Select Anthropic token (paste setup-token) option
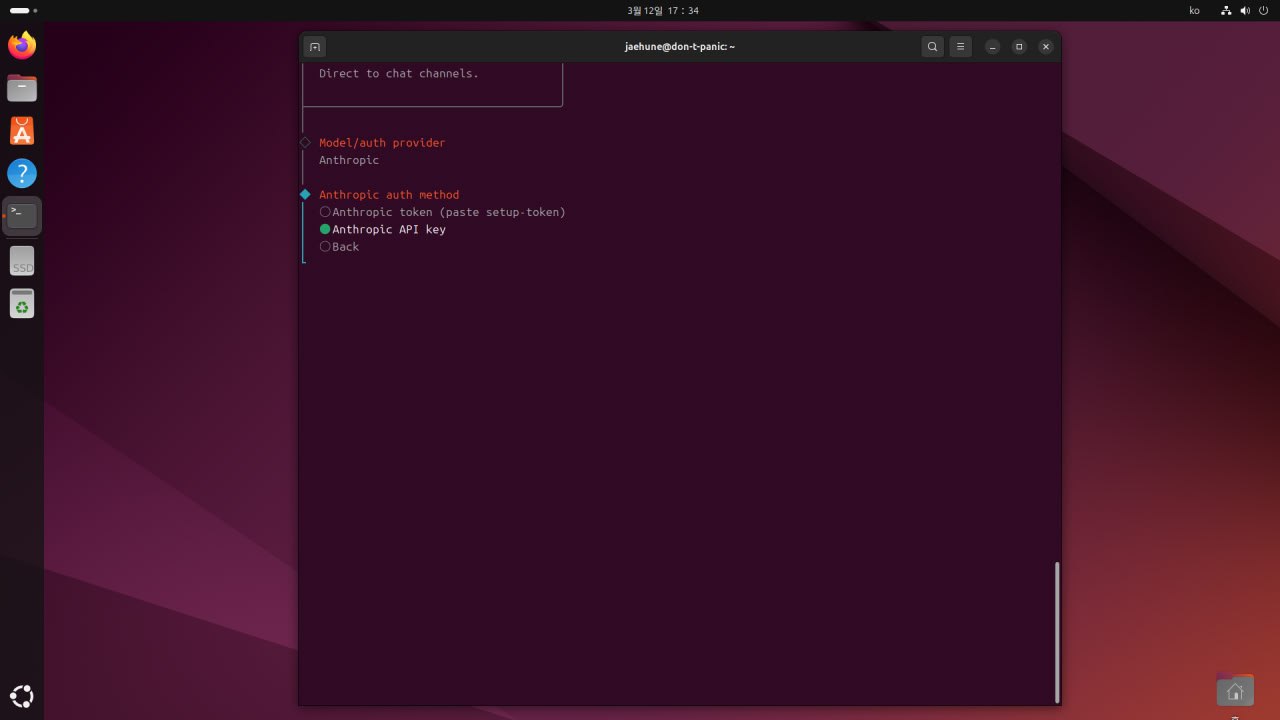Screen dimensions: 1280x720 coord(448,212)
